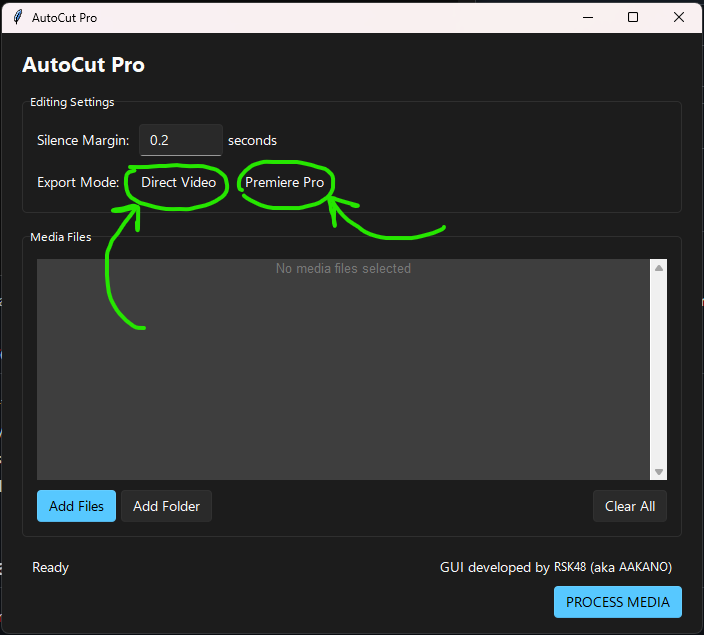The height and width of the screenshot is (635, 704).
Task: Click the 'Silence Margin:' label
Action: click(83, 141)
